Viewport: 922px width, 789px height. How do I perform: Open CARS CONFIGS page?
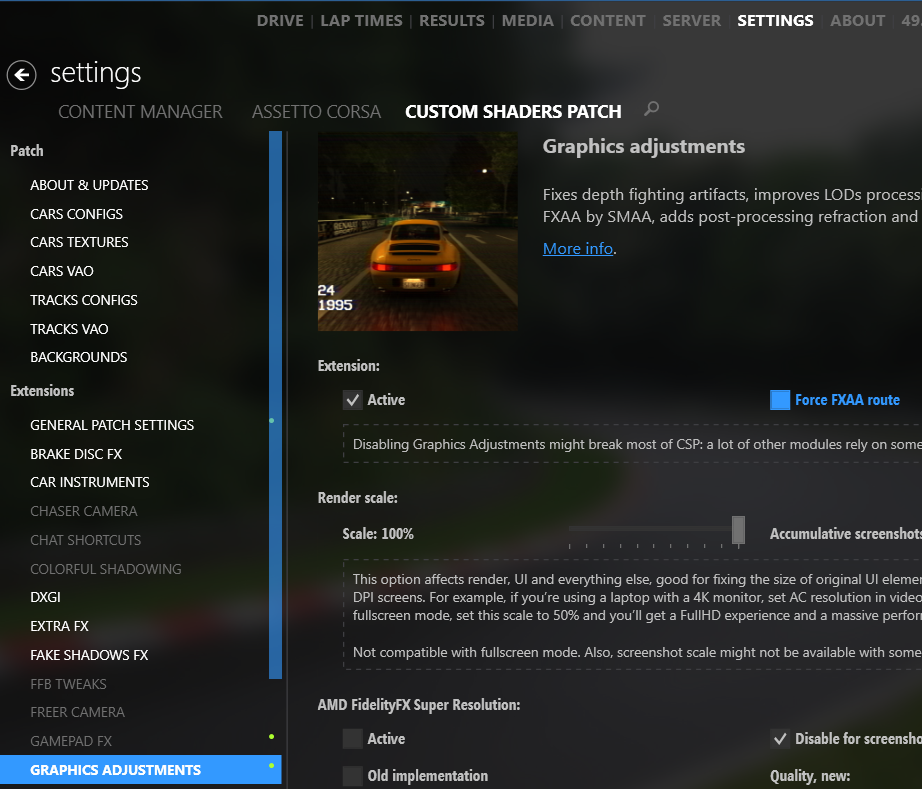click(x=76, y=214)
